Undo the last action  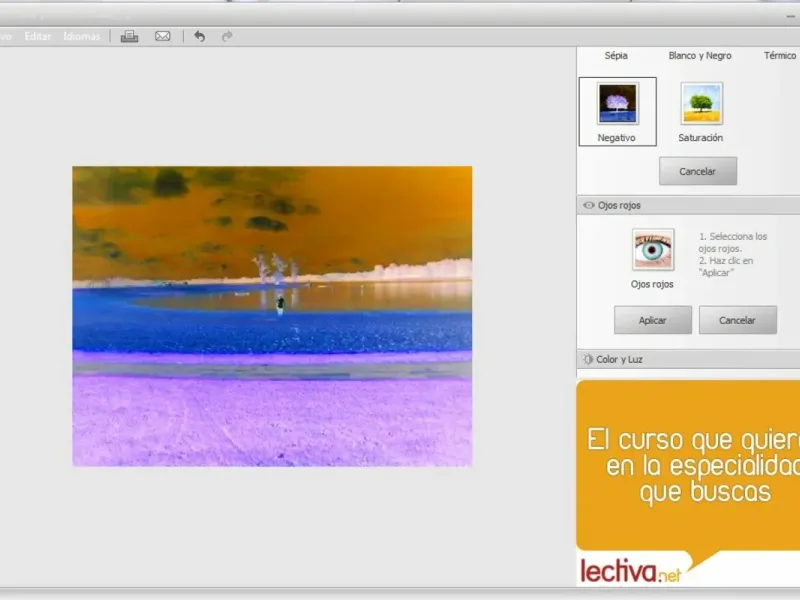199,36
